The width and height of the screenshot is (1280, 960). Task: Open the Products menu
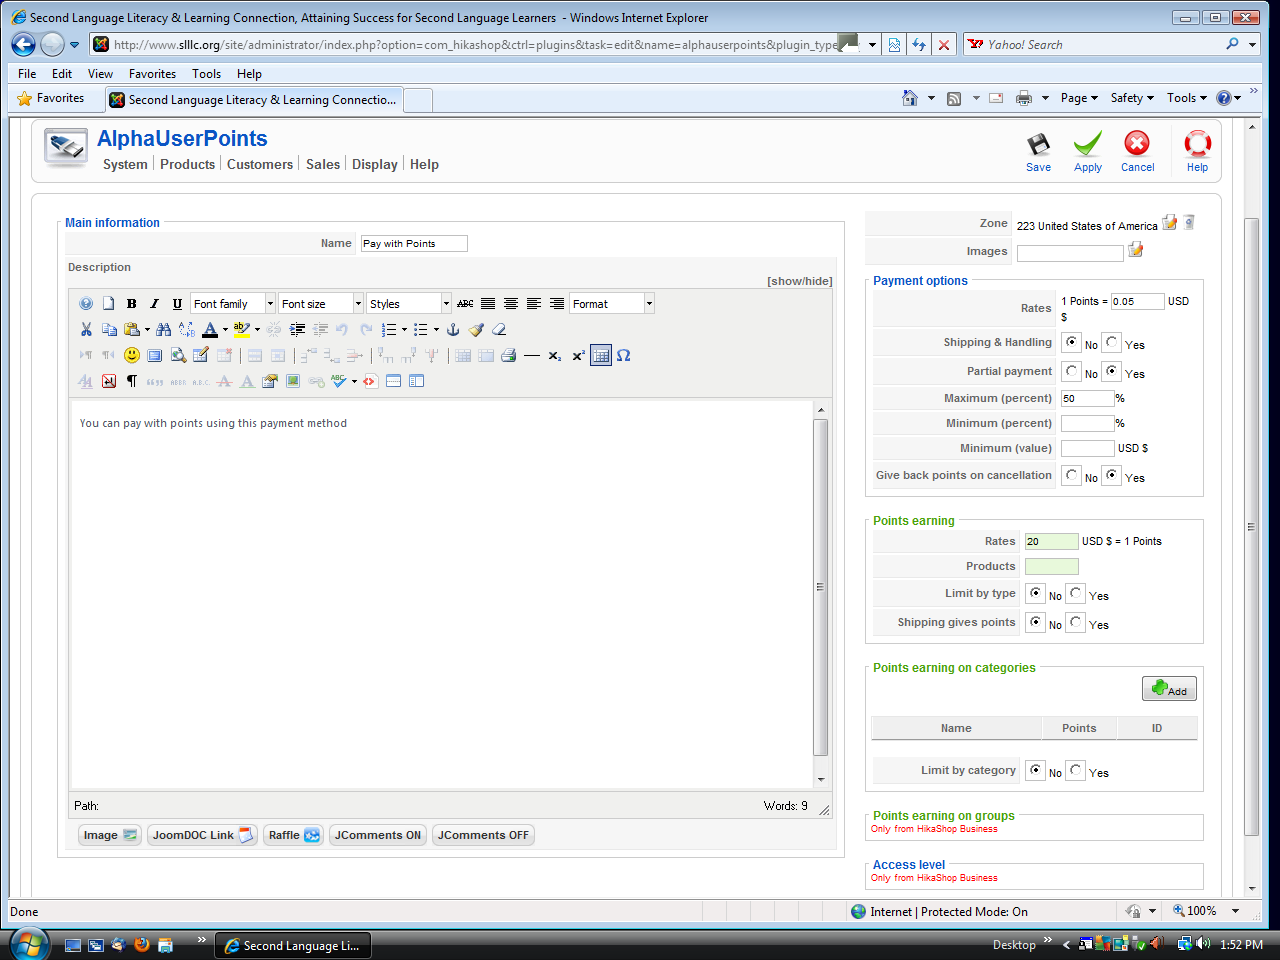pos(188,165)
